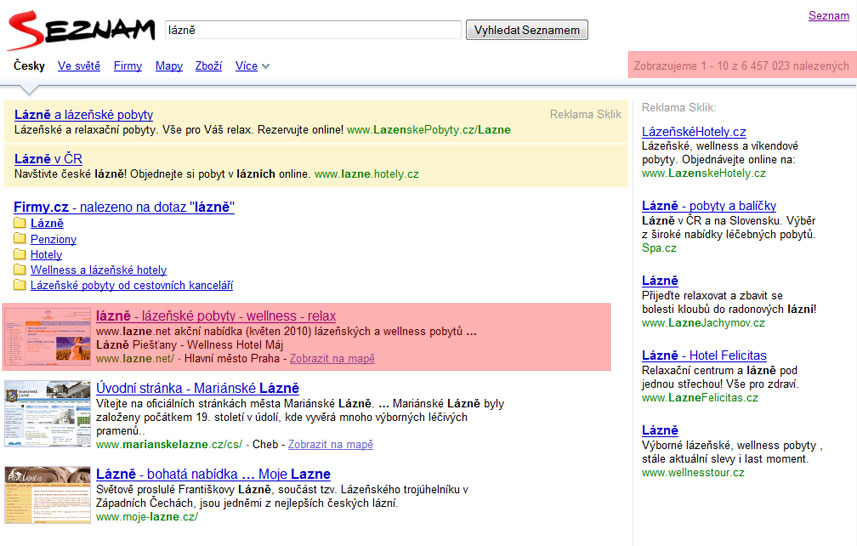The image size is (857, 546).
Task: Click the Mariánské Lázně site thumbnail
Action: click(48, 414)
